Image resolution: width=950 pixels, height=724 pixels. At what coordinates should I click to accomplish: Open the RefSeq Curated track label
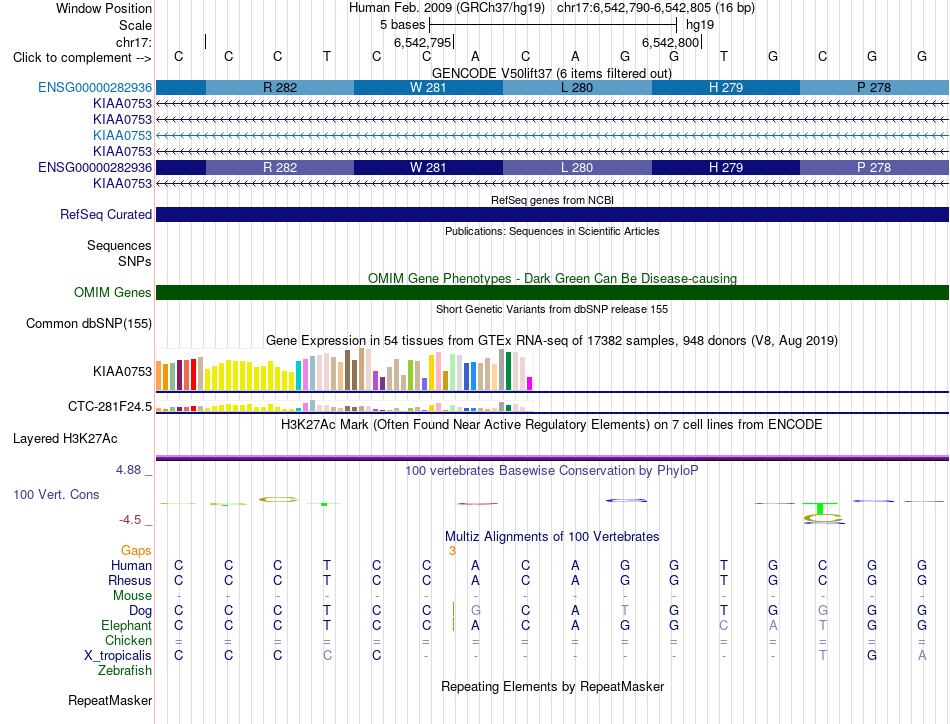click(106, 214)
